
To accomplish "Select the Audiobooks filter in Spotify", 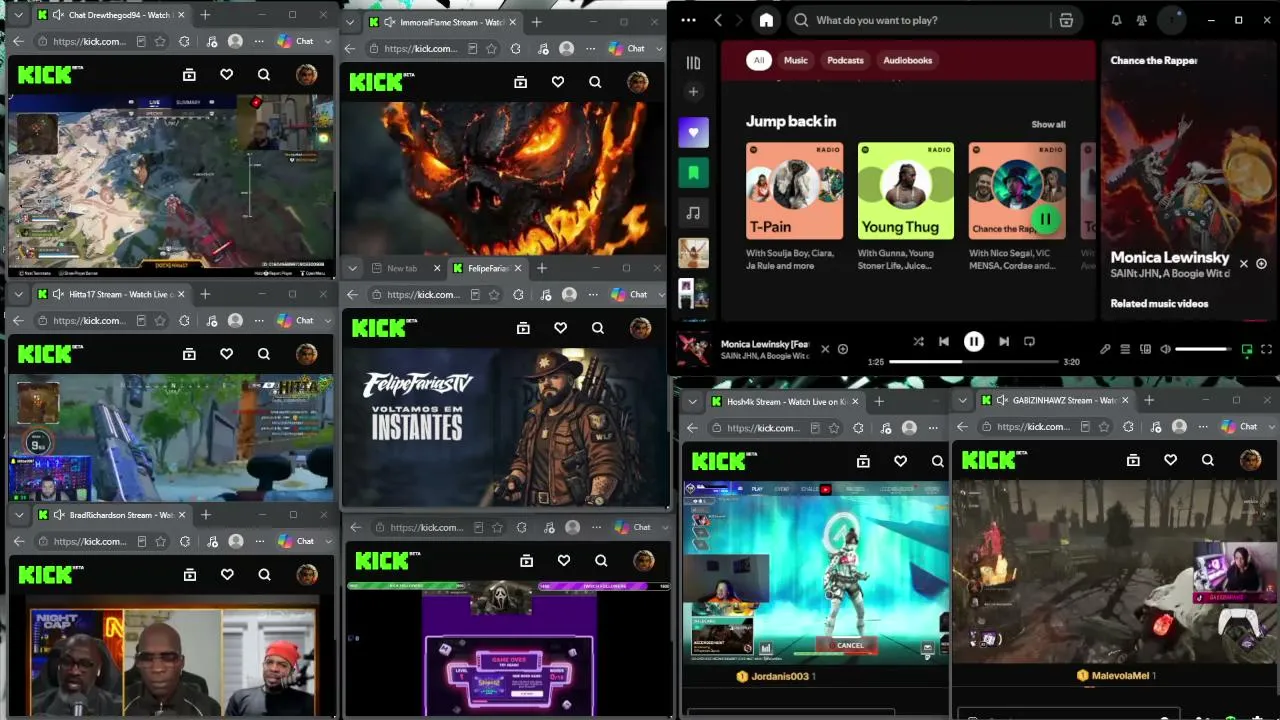I will (907, 60).
